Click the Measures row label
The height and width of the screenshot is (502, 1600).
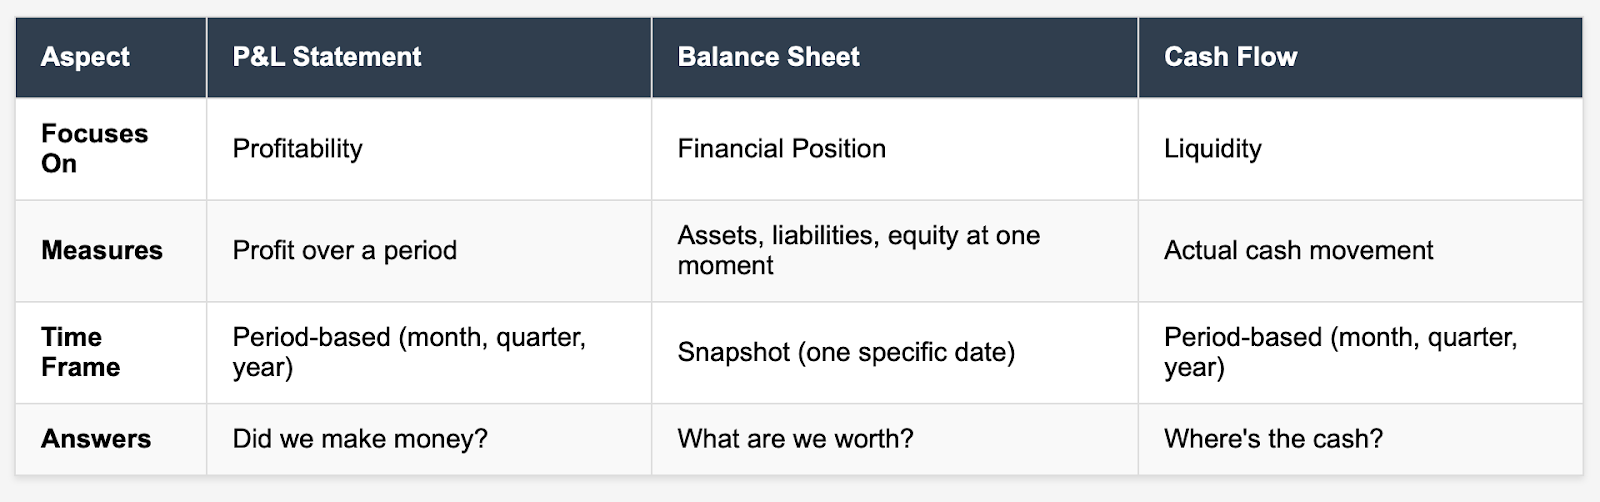111,251
